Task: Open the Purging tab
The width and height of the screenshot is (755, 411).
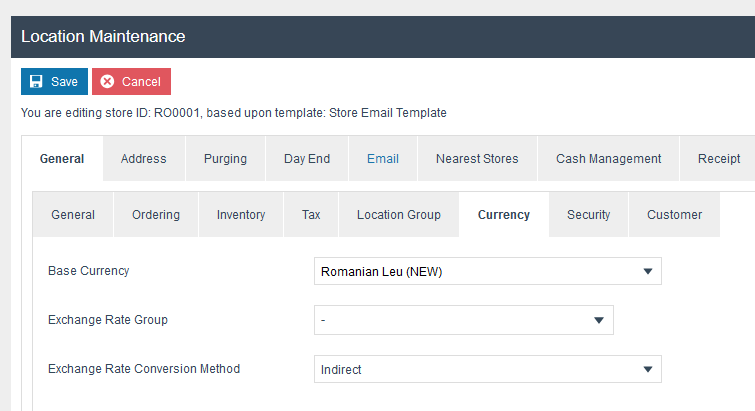Action: 225,159
